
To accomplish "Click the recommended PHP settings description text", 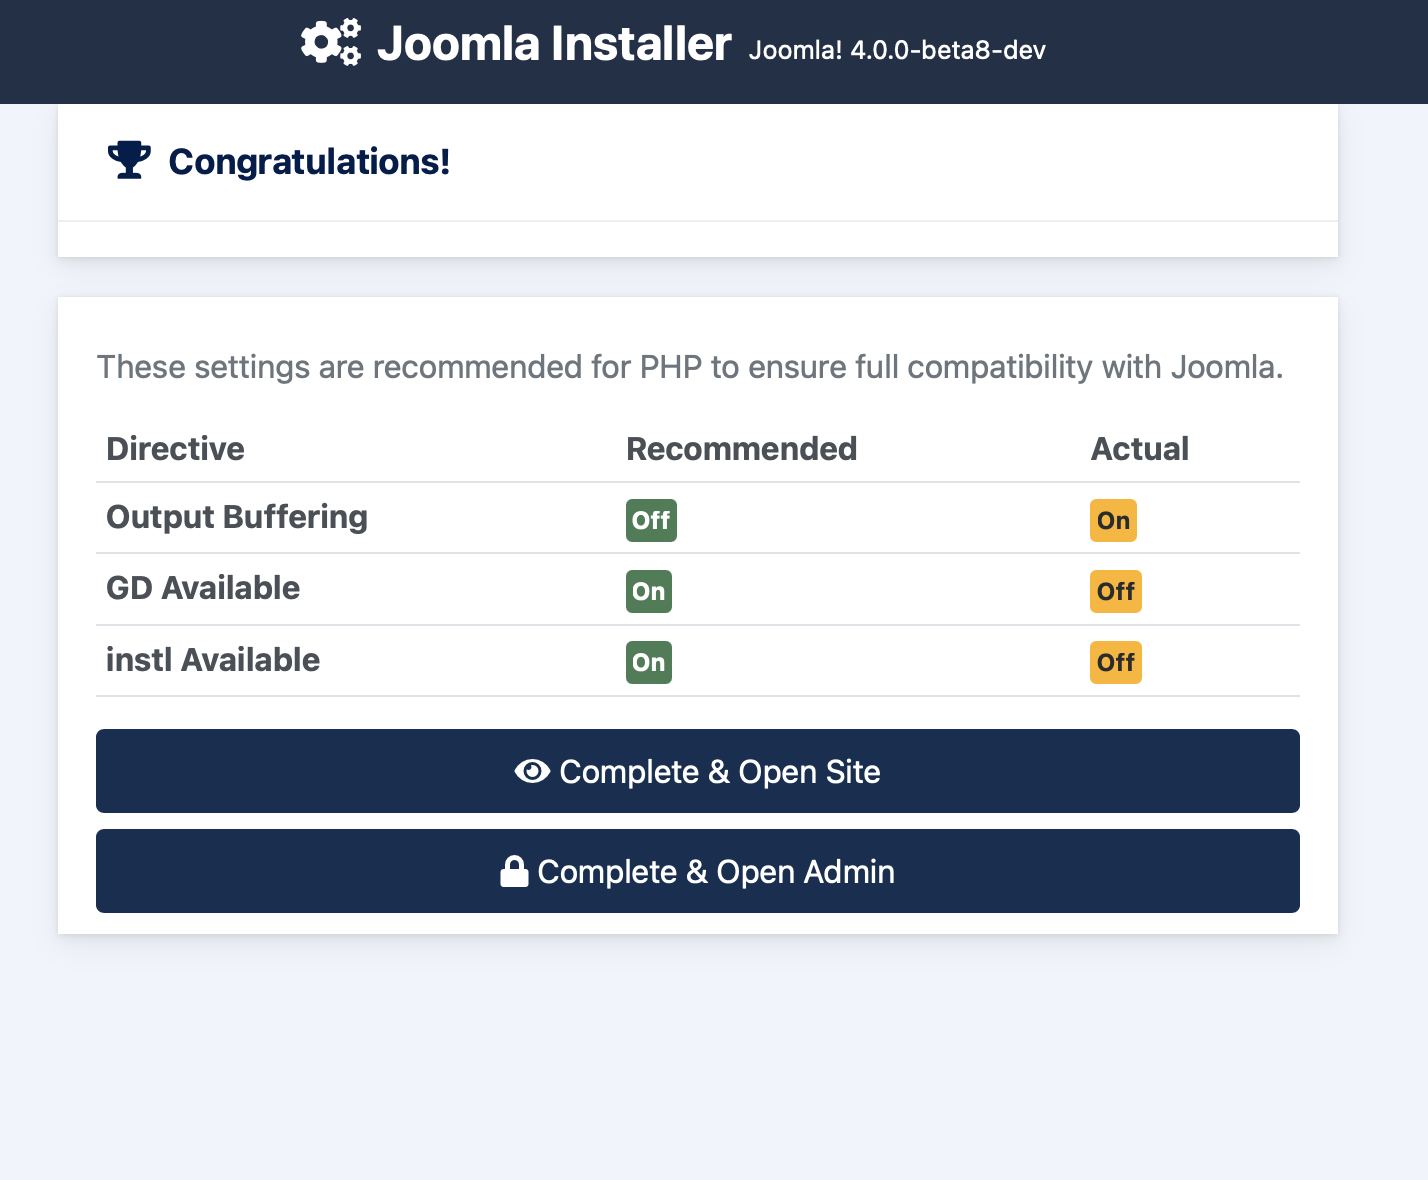I will tap(690, 367).
